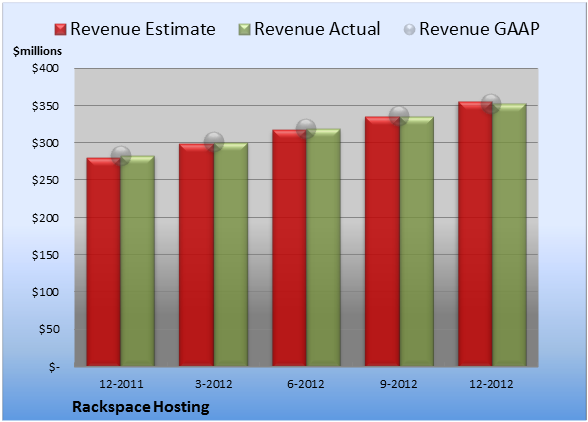This screenshot has height=422, width=588.
Task: Select the green actual bar for 3-2012
Action: coord(231,254)
